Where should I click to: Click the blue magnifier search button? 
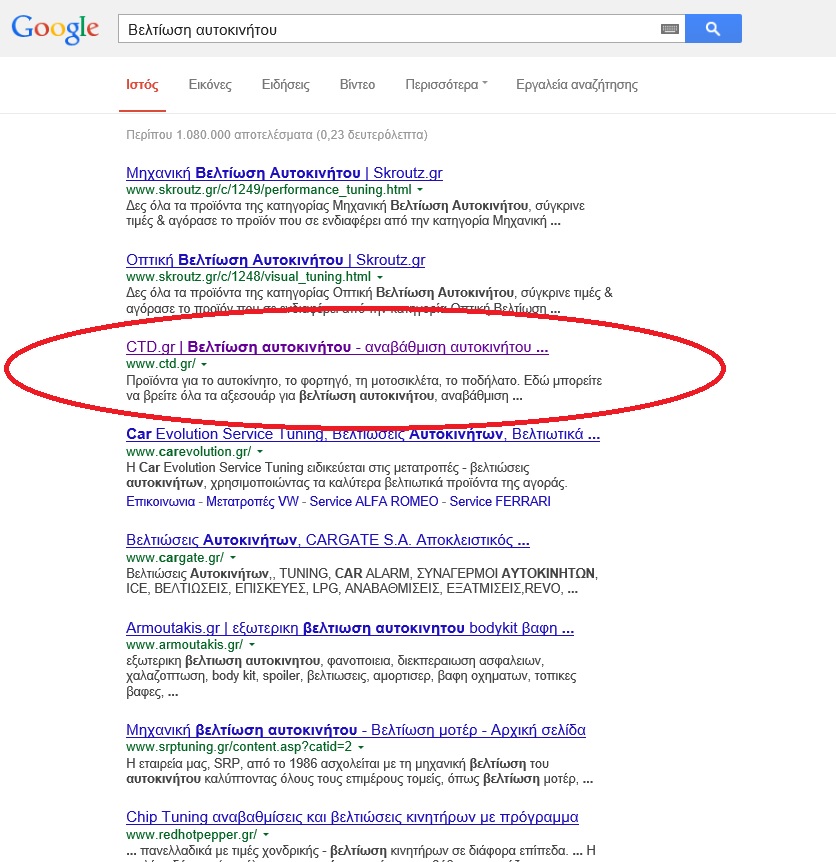713,29
